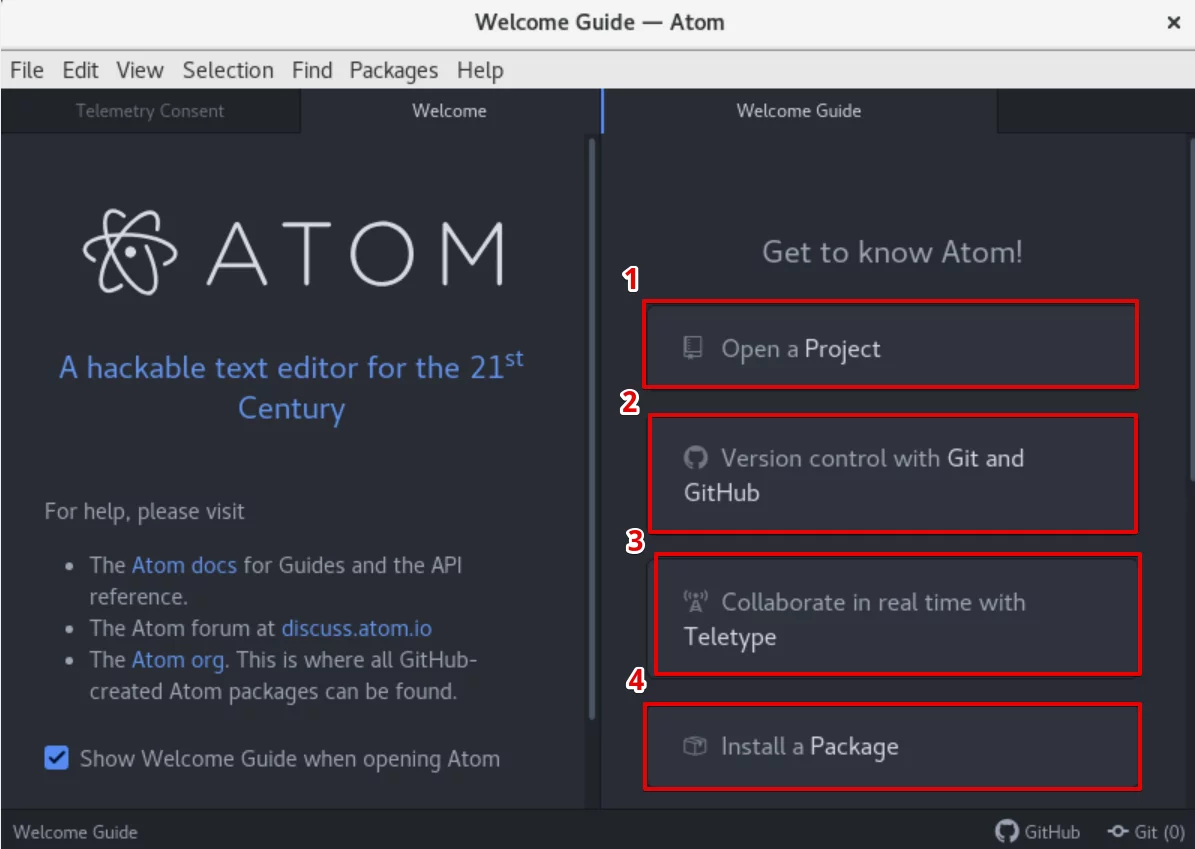
Task: Open the discuss.atom.io forum link
Action: [x=357, y=628]
